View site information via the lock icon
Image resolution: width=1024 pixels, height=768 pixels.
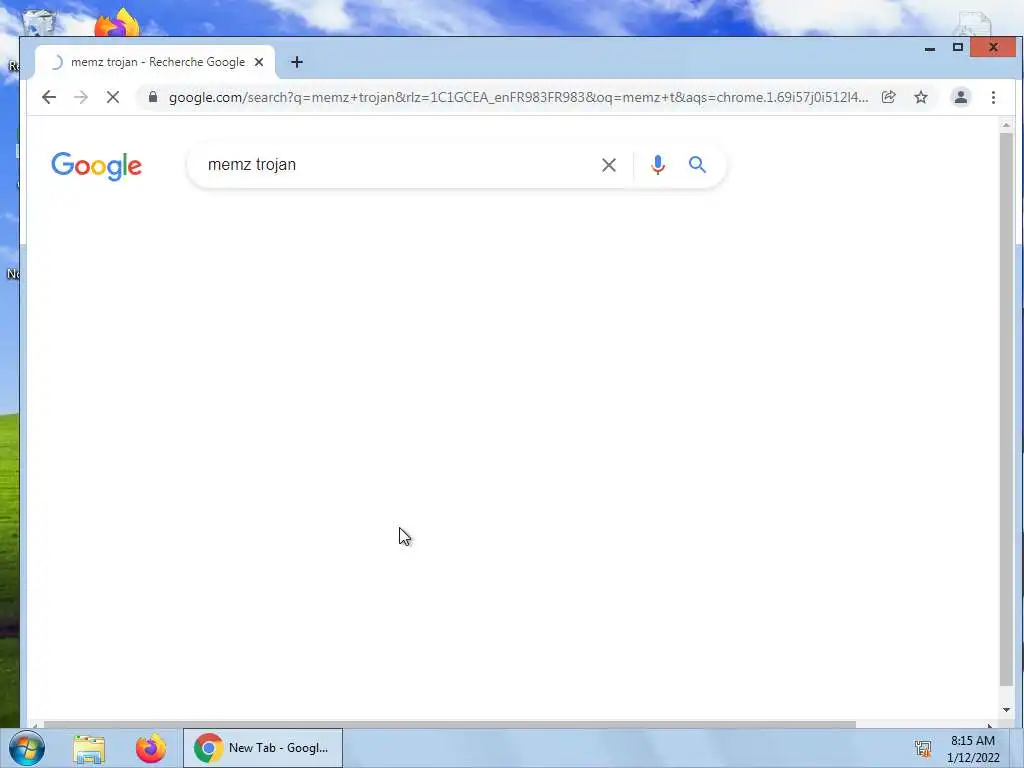coord(153,97)
